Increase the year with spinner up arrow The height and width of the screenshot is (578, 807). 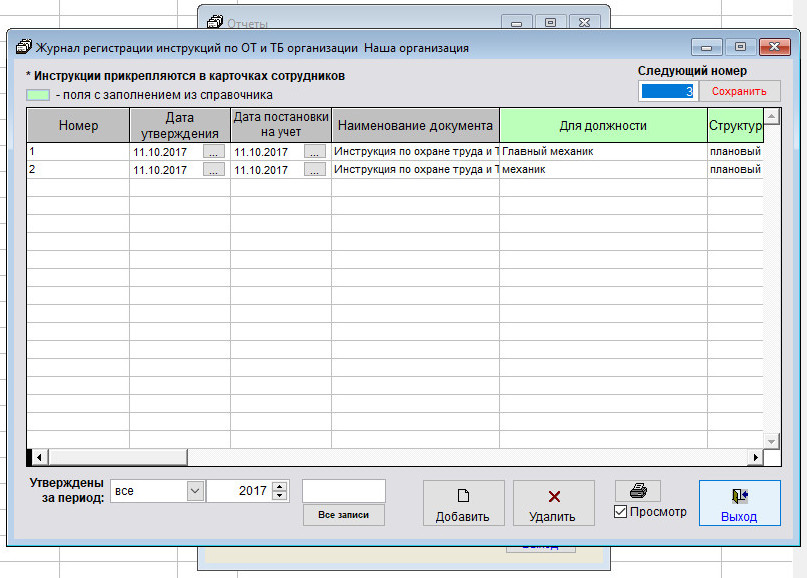pos(280,486)
